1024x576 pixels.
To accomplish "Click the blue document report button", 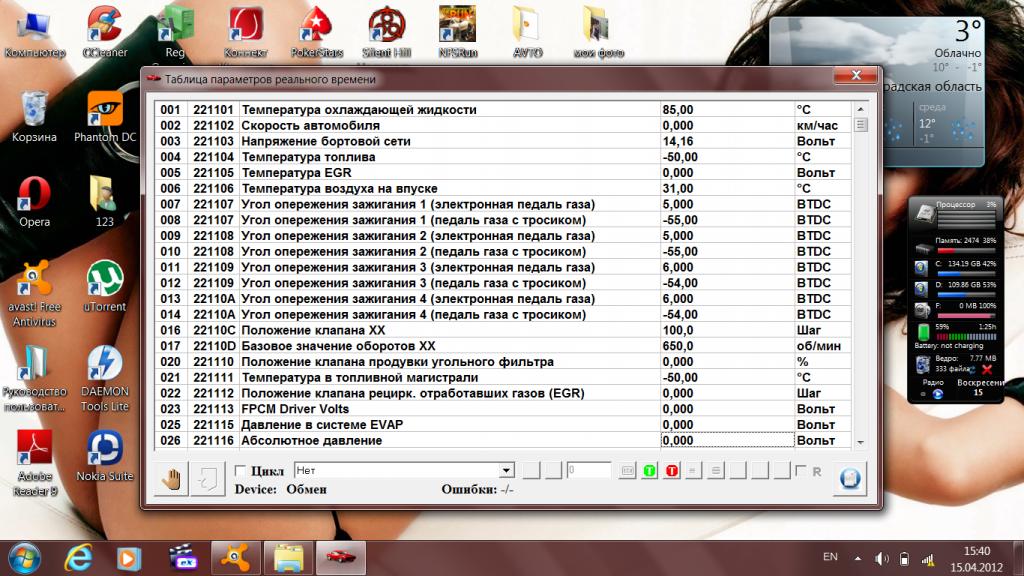I will point(849,478).
